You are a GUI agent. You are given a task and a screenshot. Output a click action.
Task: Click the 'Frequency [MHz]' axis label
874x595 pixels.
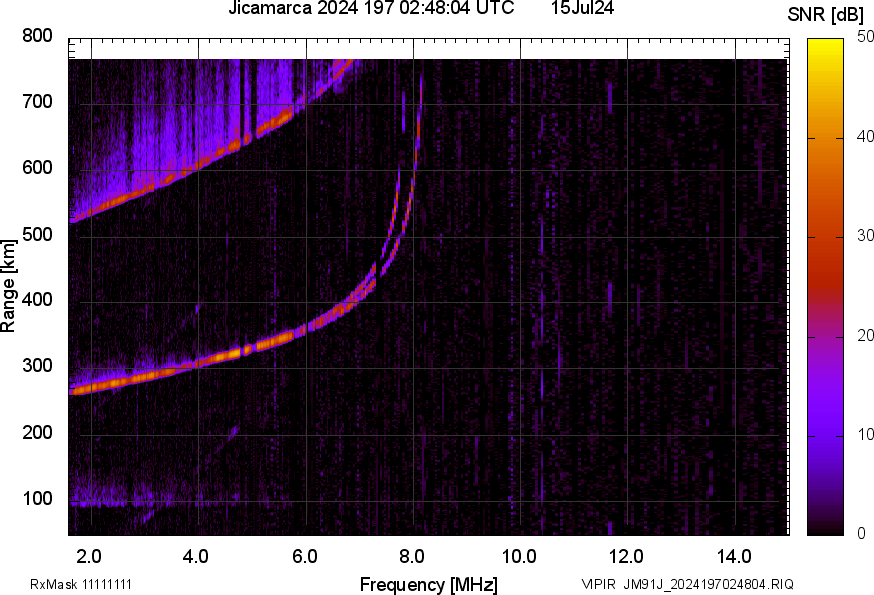(429, 584)
